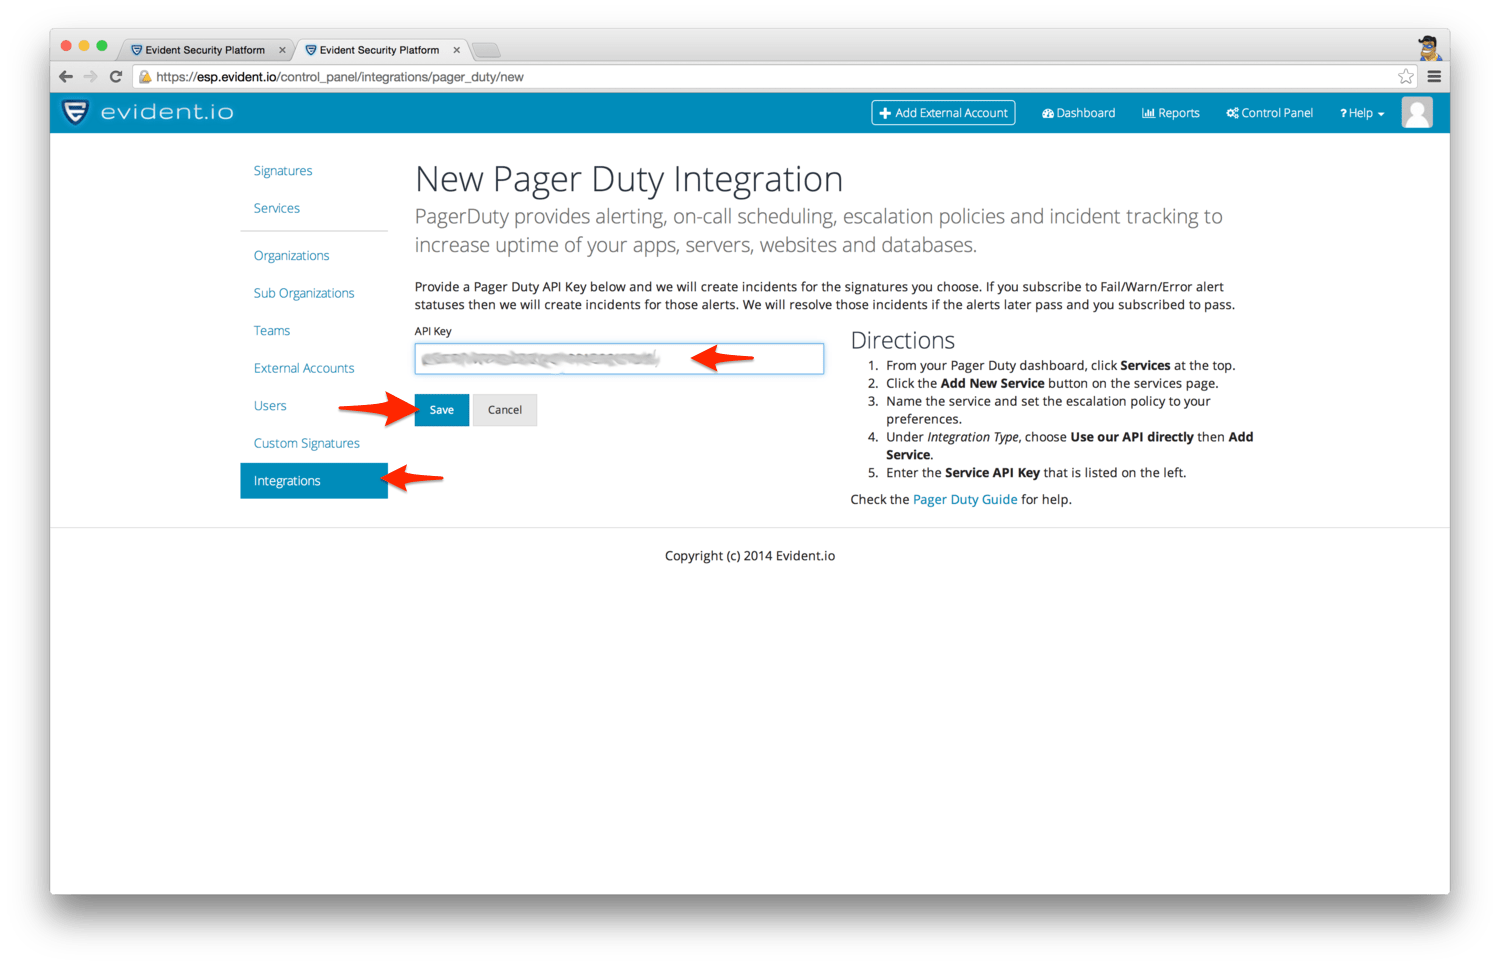
Task: Select Custom Signatures in the sidebar
Action: click(x=306, y=443)
